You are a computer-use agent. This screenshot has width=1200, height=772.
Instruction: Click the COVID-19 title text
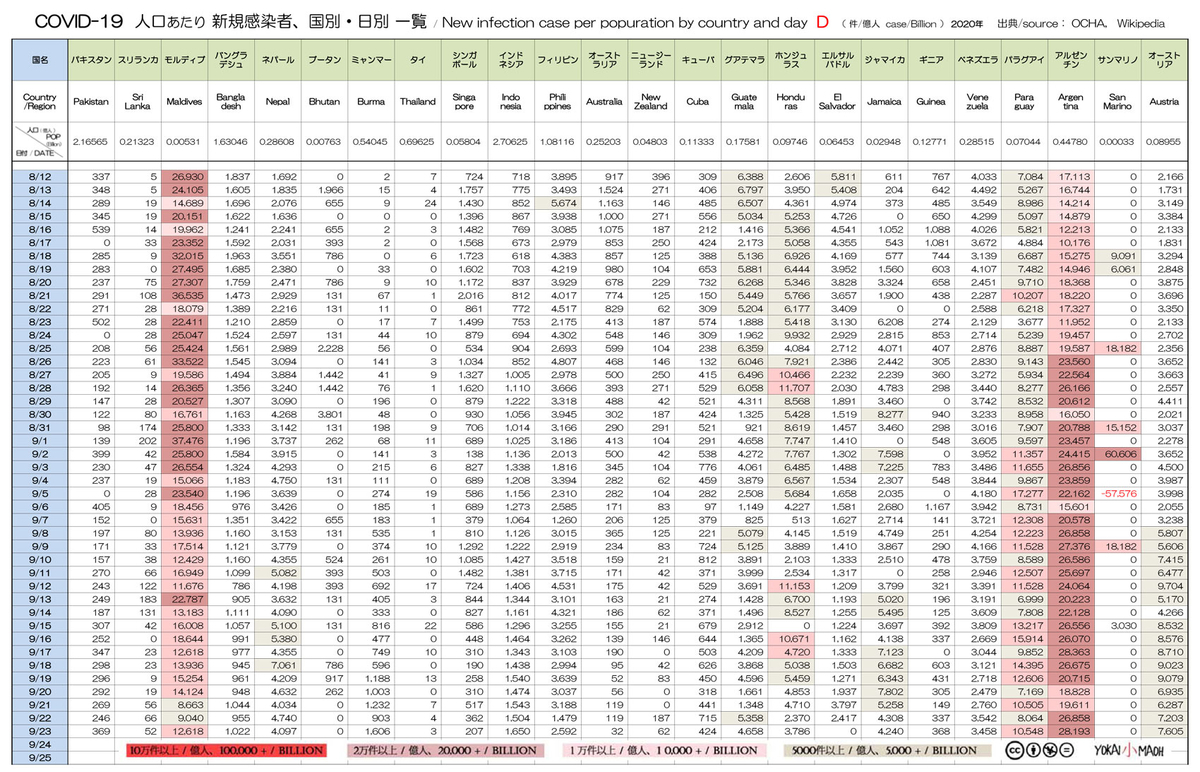[81, 20]
